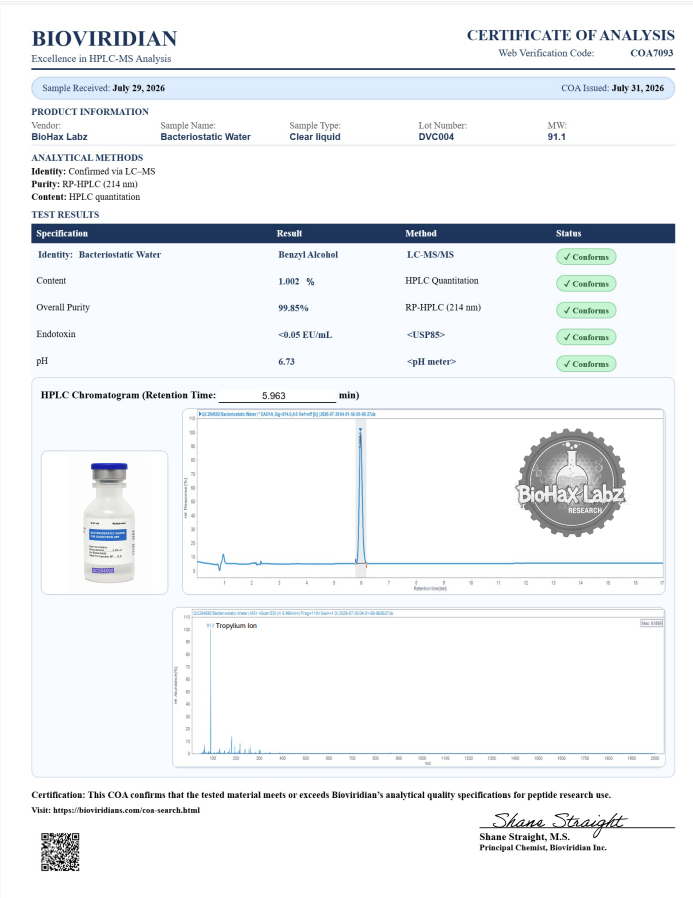Click method <USP85>
This screenshot has height=898, width=693.
click(x=426, y=335)
